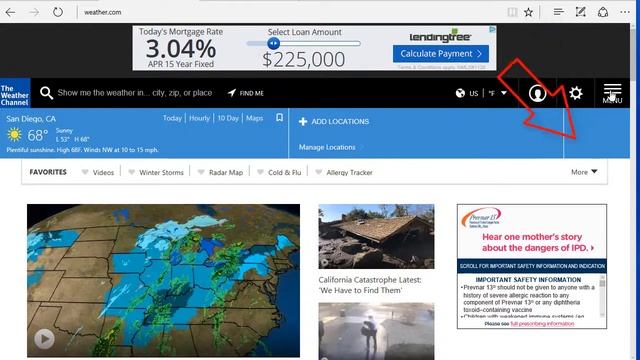Viewport: 640px width, 360px height.
Task: Toggle heart next to Winter Storms
Action: 131,172
